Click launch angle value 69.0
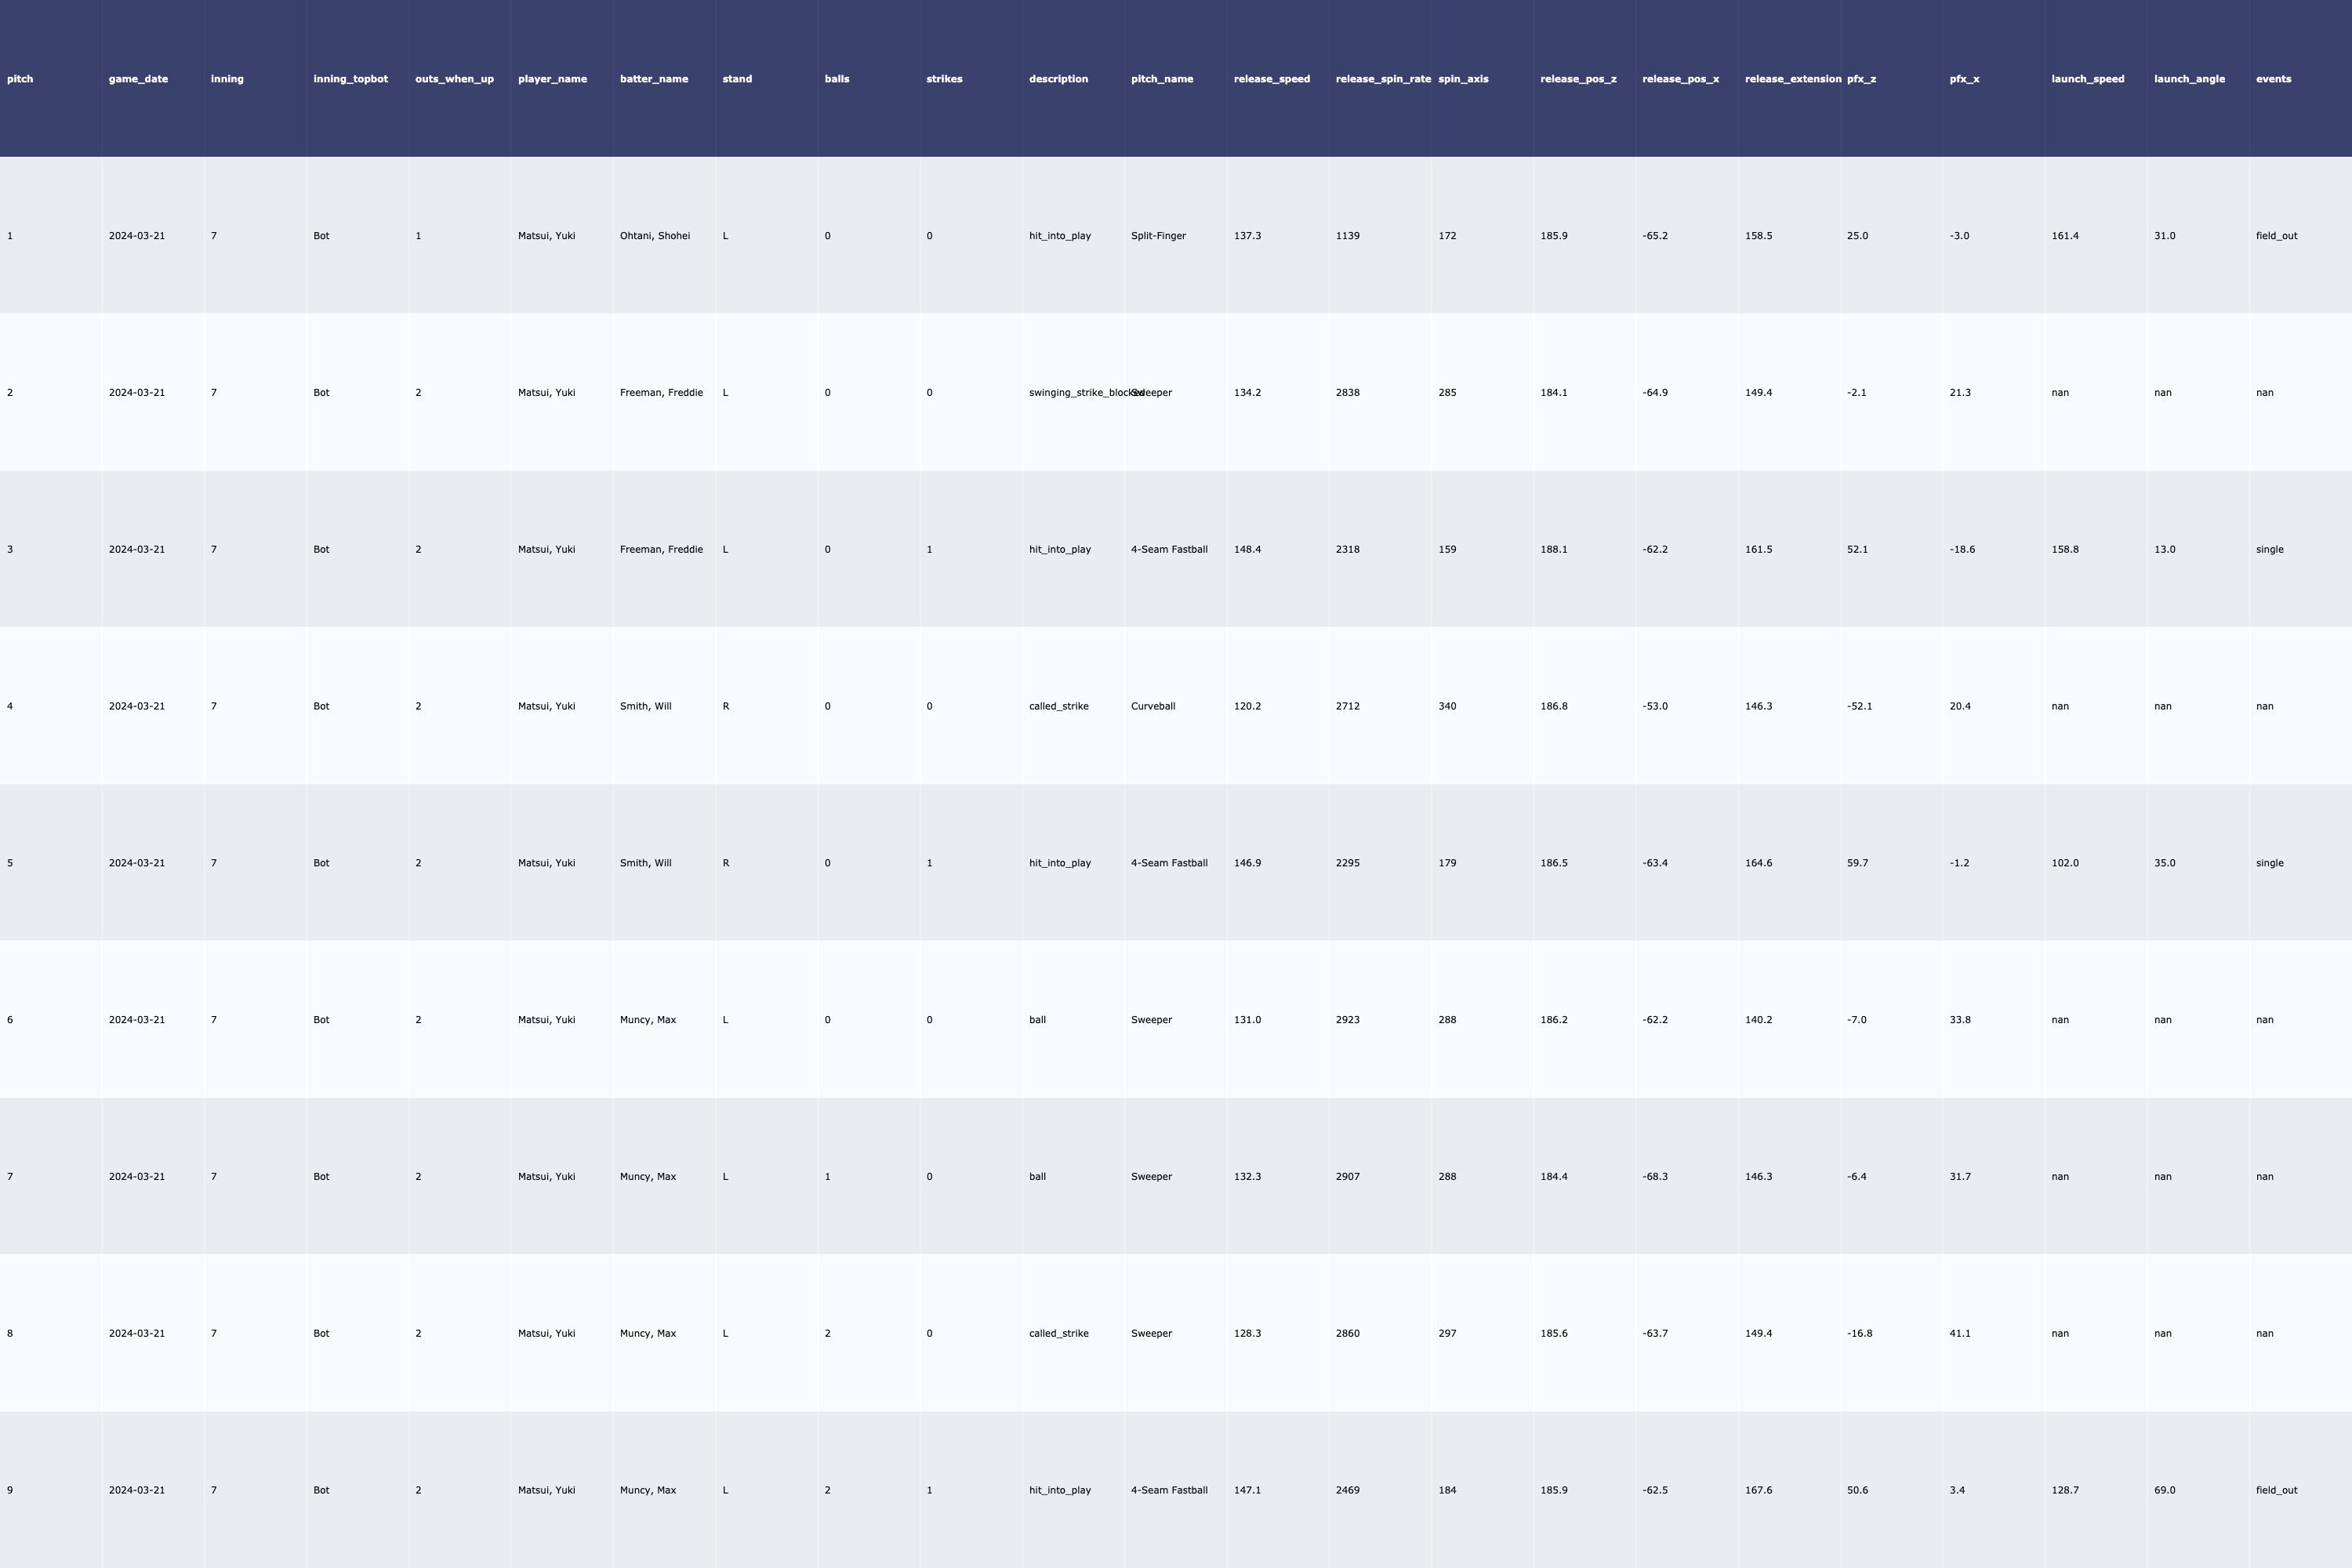This screenshot has width=2352, height=1568. pos(2164,1490)
